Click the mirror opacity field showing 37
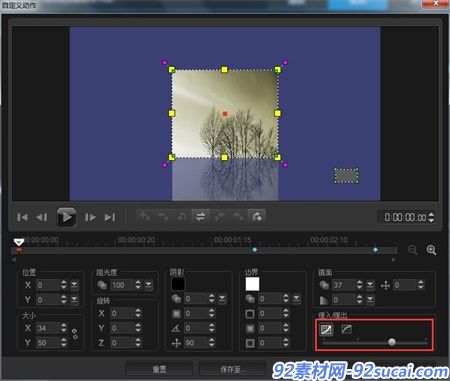 tap(343, 285)
